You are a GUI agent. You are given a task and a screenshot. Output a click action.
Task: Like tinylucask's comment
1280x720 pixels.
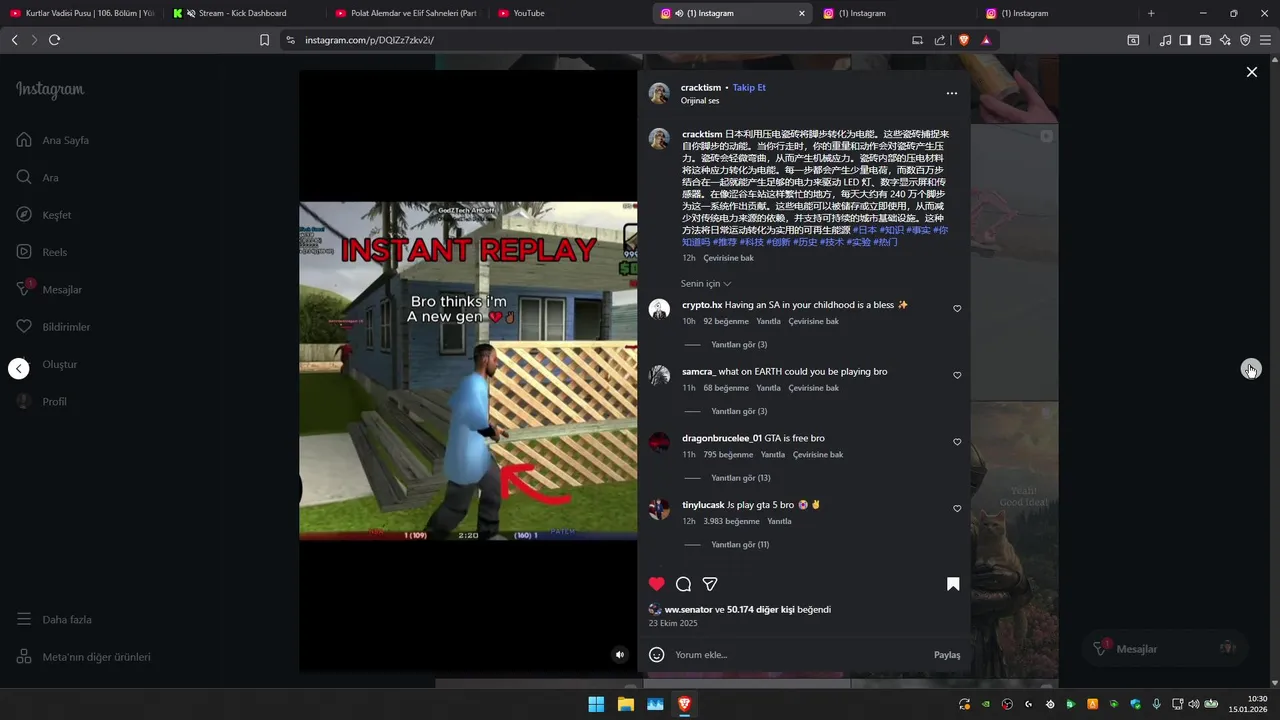pos(957,509)
